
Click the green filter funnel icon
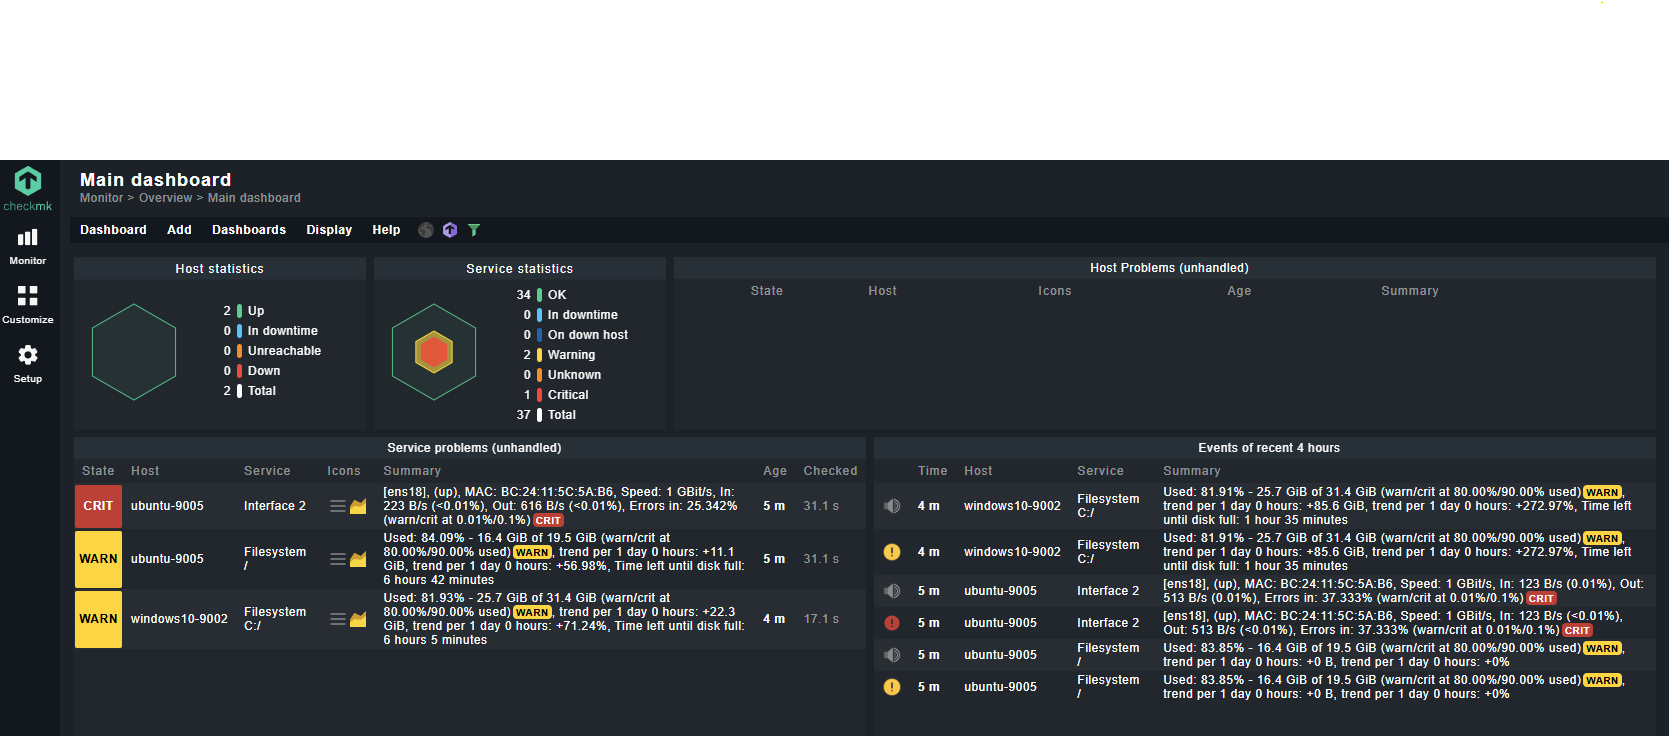click(474, 230)
